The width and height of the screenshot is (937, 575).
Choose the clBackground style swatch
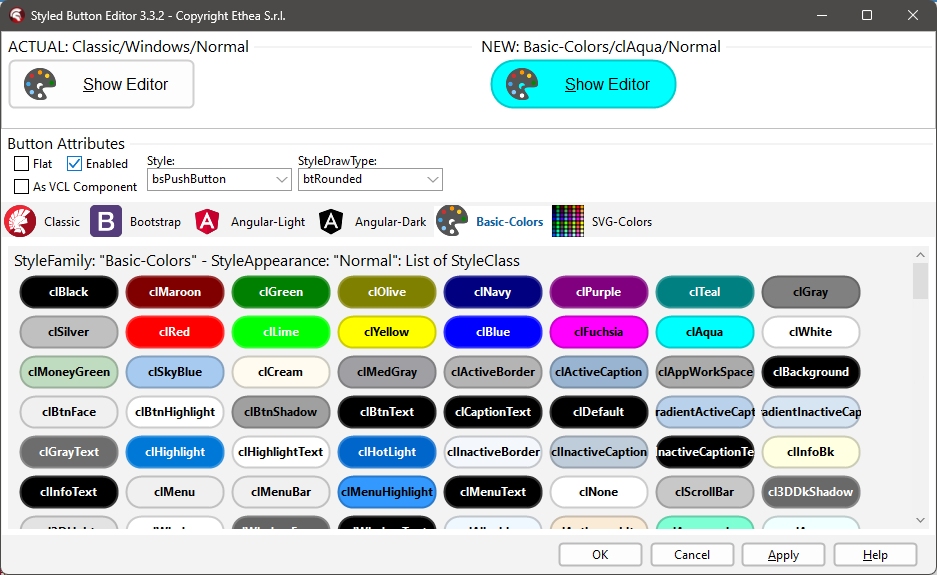click(811, 372)
